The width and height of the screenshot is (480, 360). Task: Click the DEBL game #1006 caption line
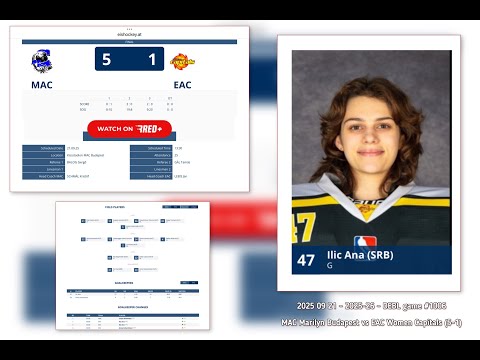[371, 306]
